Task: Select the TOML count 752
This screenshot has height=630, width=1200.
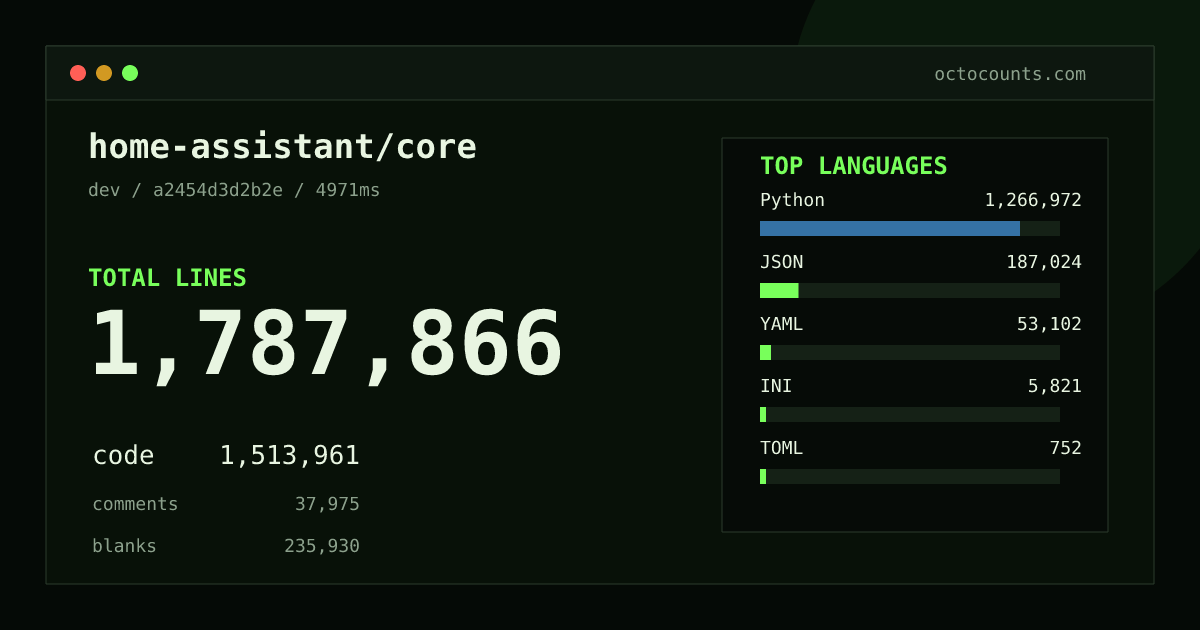Action: pyautogui.click(x=1065, y=448)
